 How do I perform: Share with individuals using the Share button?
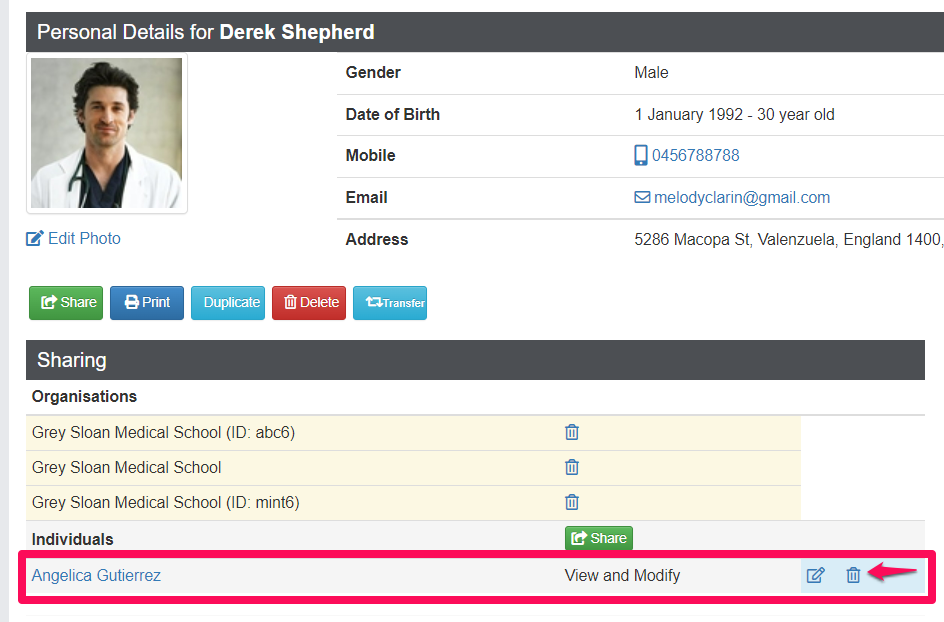(598, 538)
